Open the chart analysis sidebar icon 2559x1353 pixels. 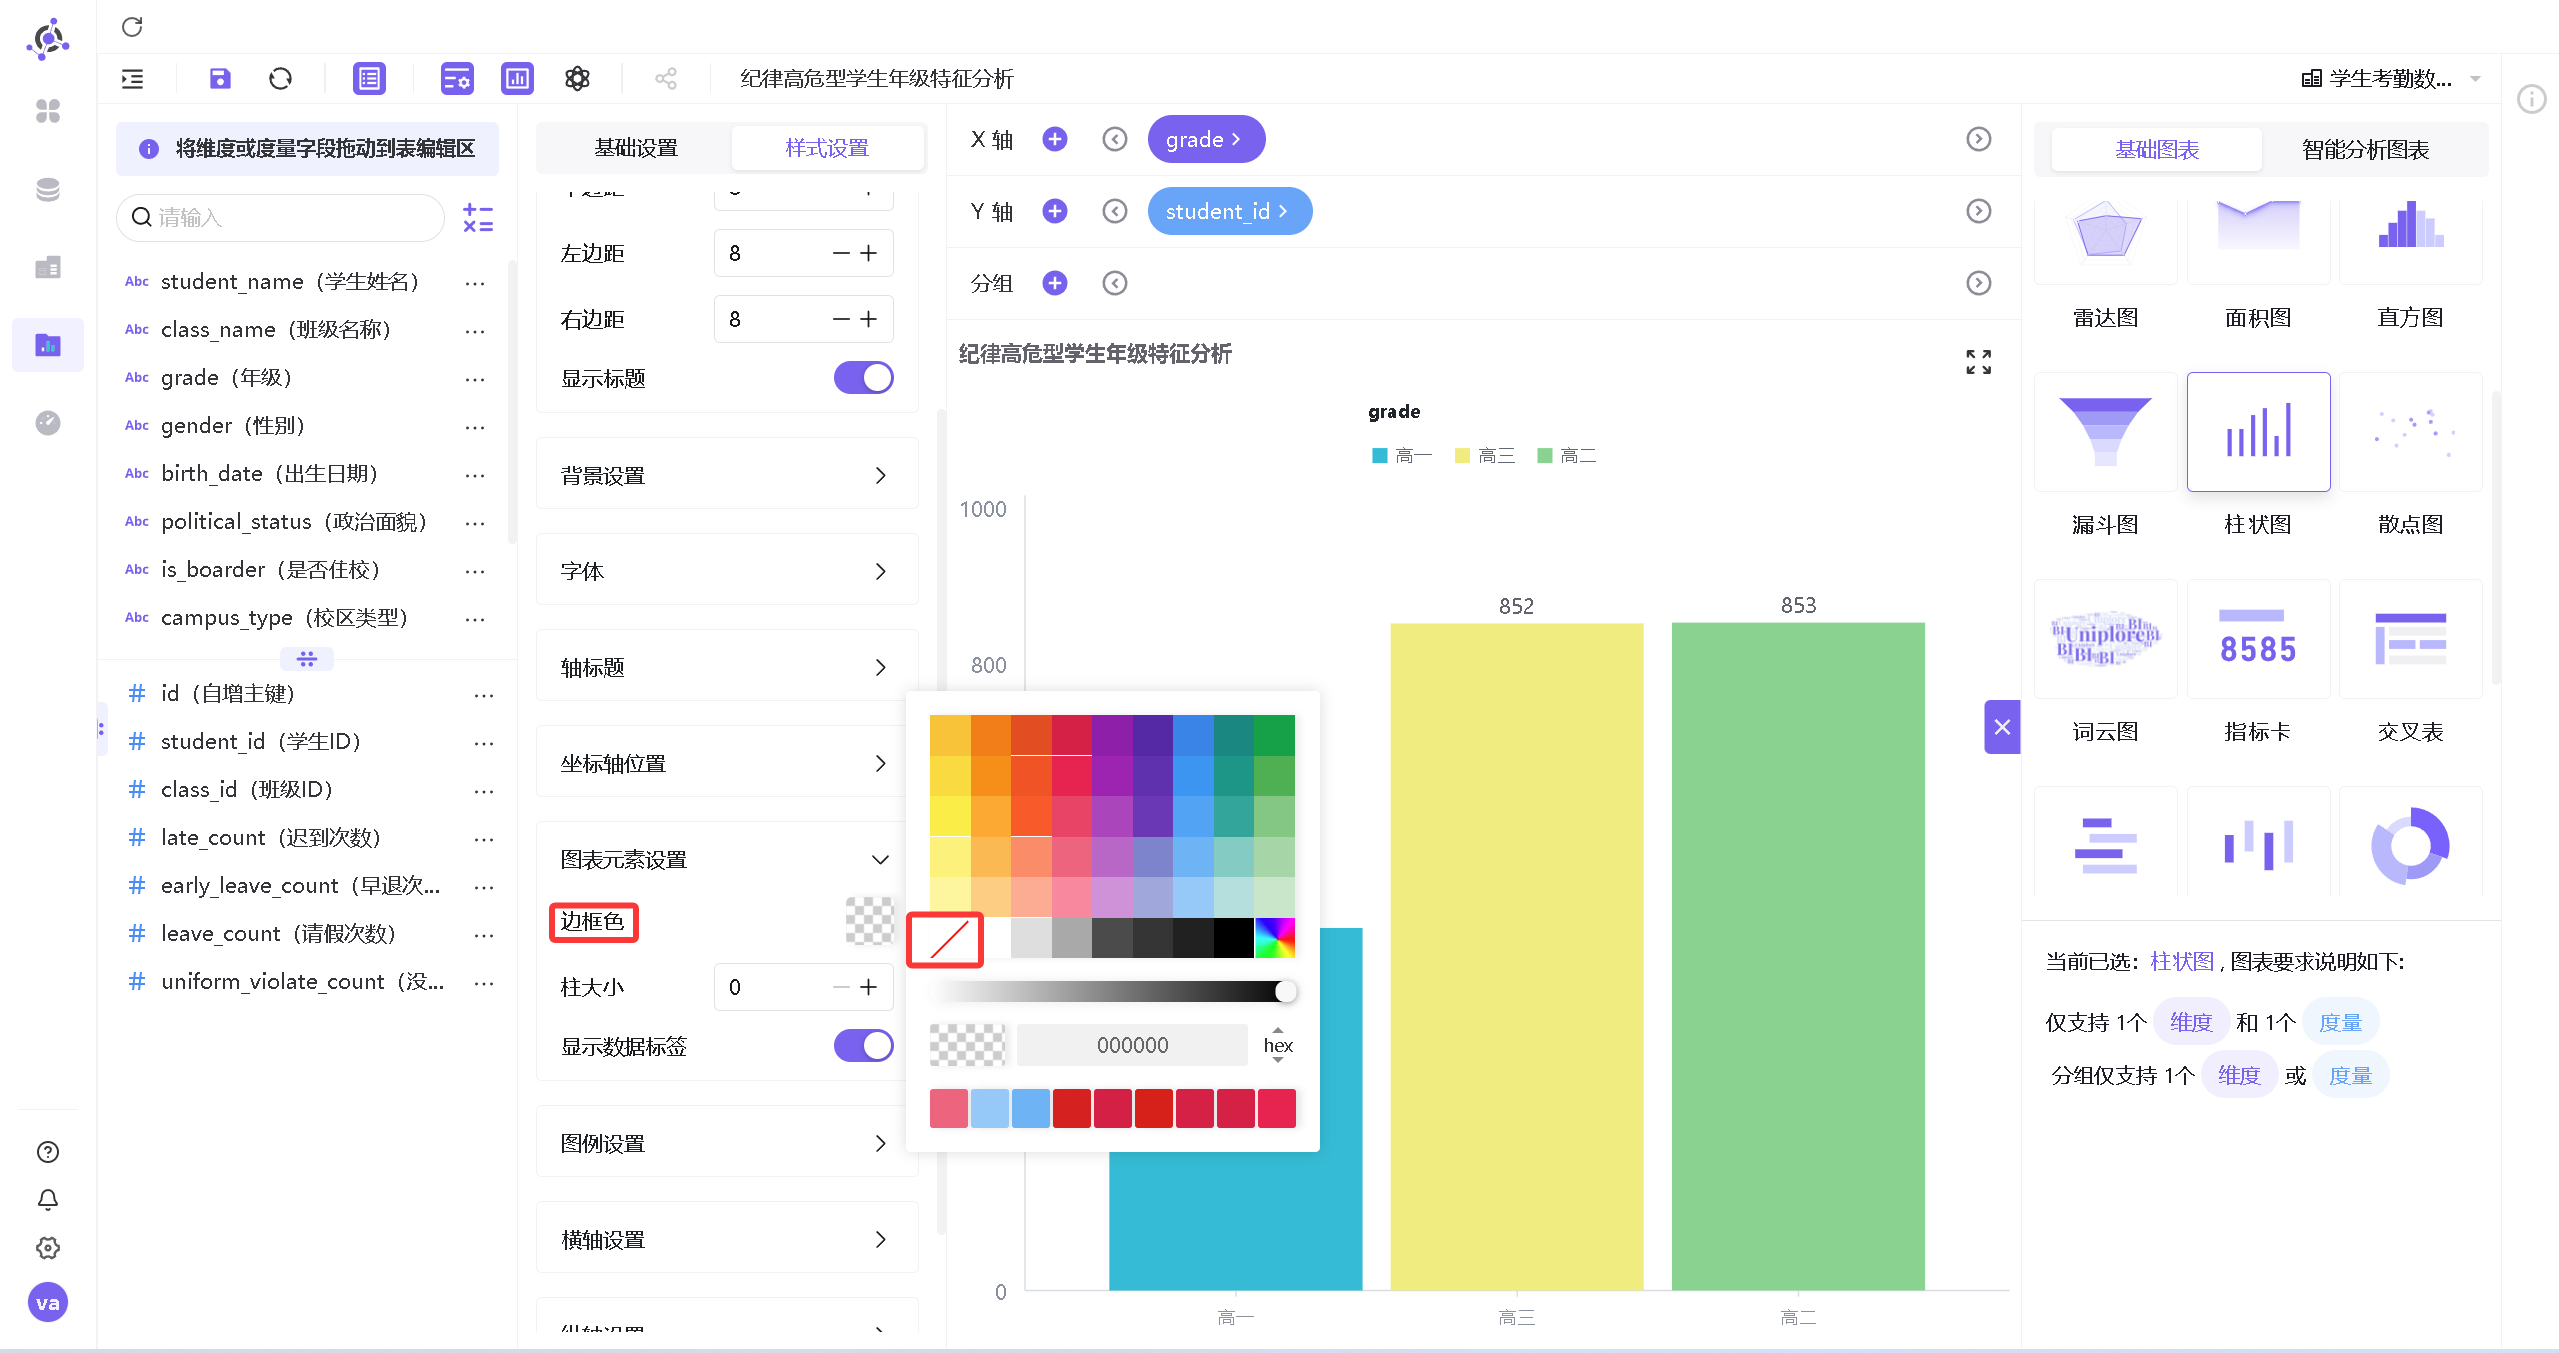pyautogui.click(x=48, y=345)
